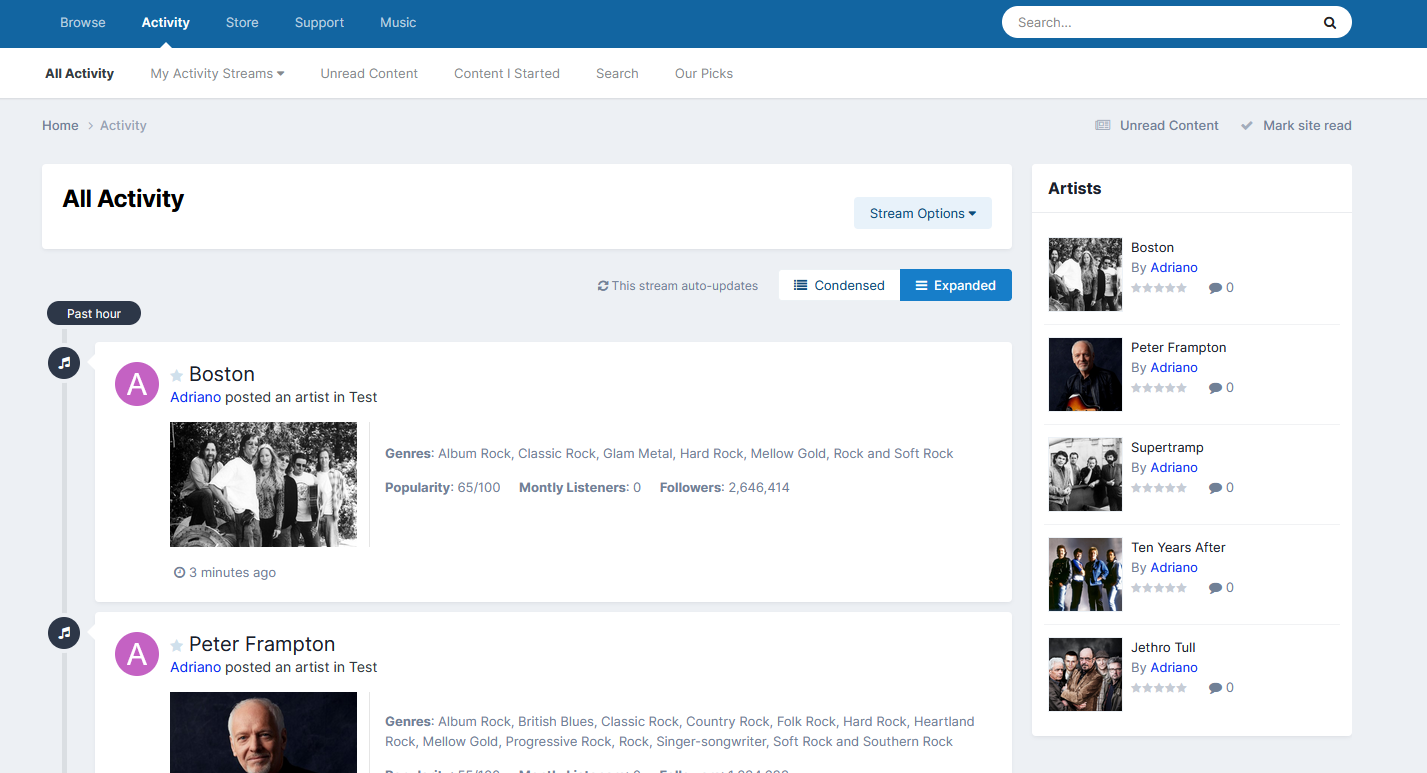Image resolution: width=1427 pixels, height=773 pixels.
Task: Open the Browse menu
Action: pos(83,22)
